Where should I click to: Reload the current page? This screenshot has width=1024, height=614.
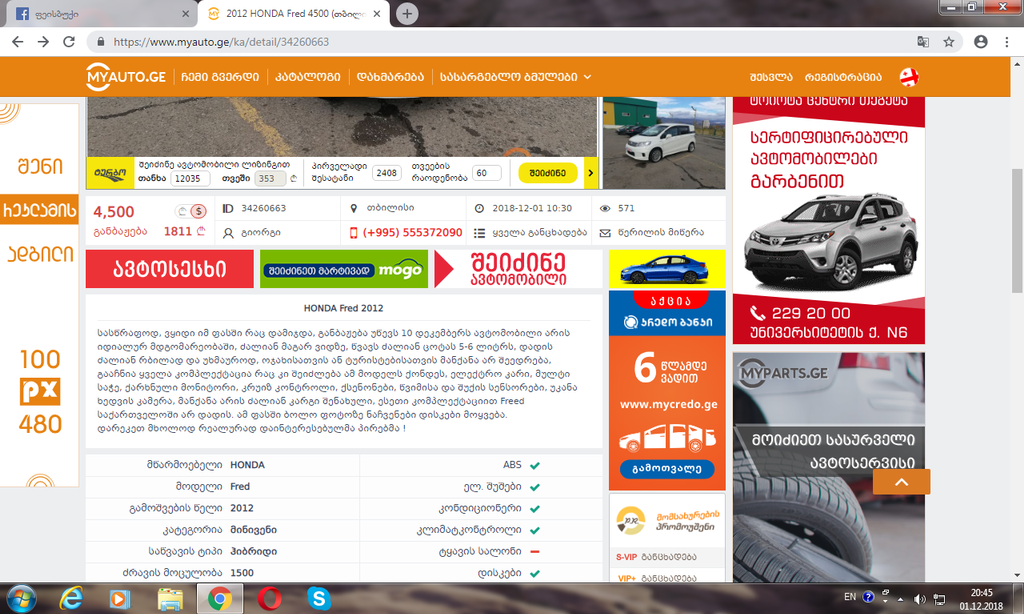tap(69, 42)
